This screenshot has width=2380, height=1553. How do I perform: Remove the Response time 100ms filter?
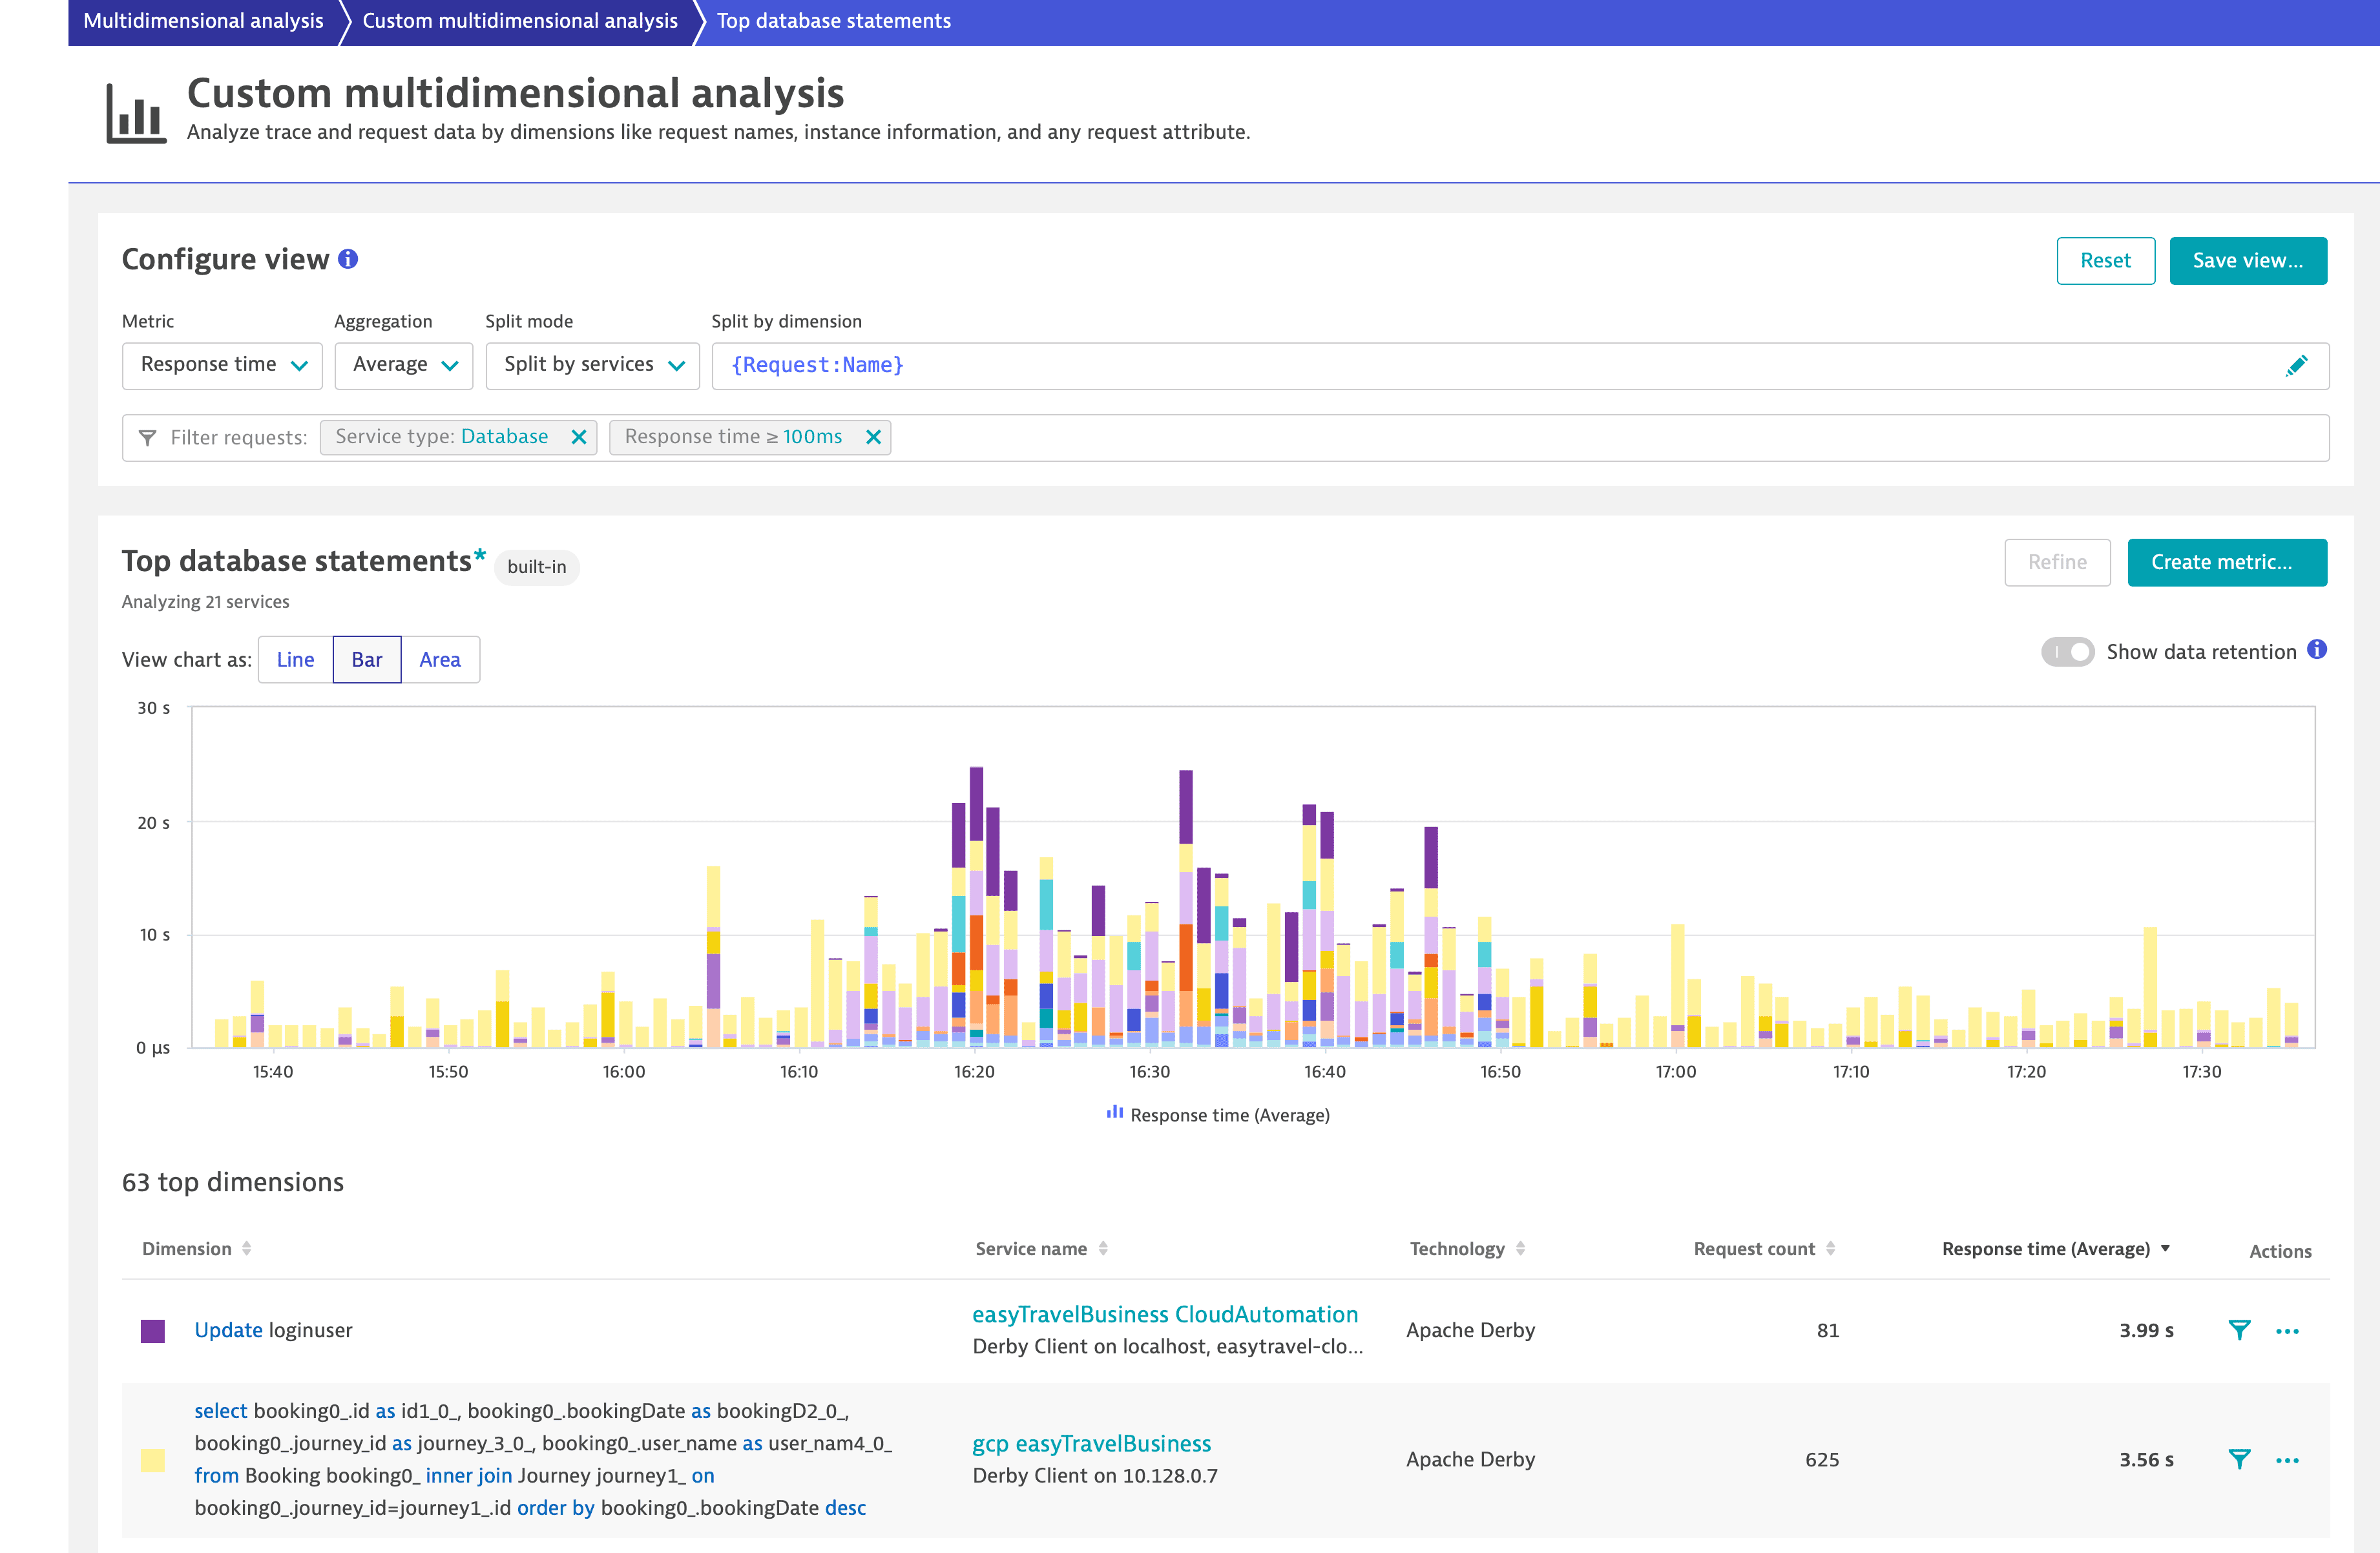(873, 437)
